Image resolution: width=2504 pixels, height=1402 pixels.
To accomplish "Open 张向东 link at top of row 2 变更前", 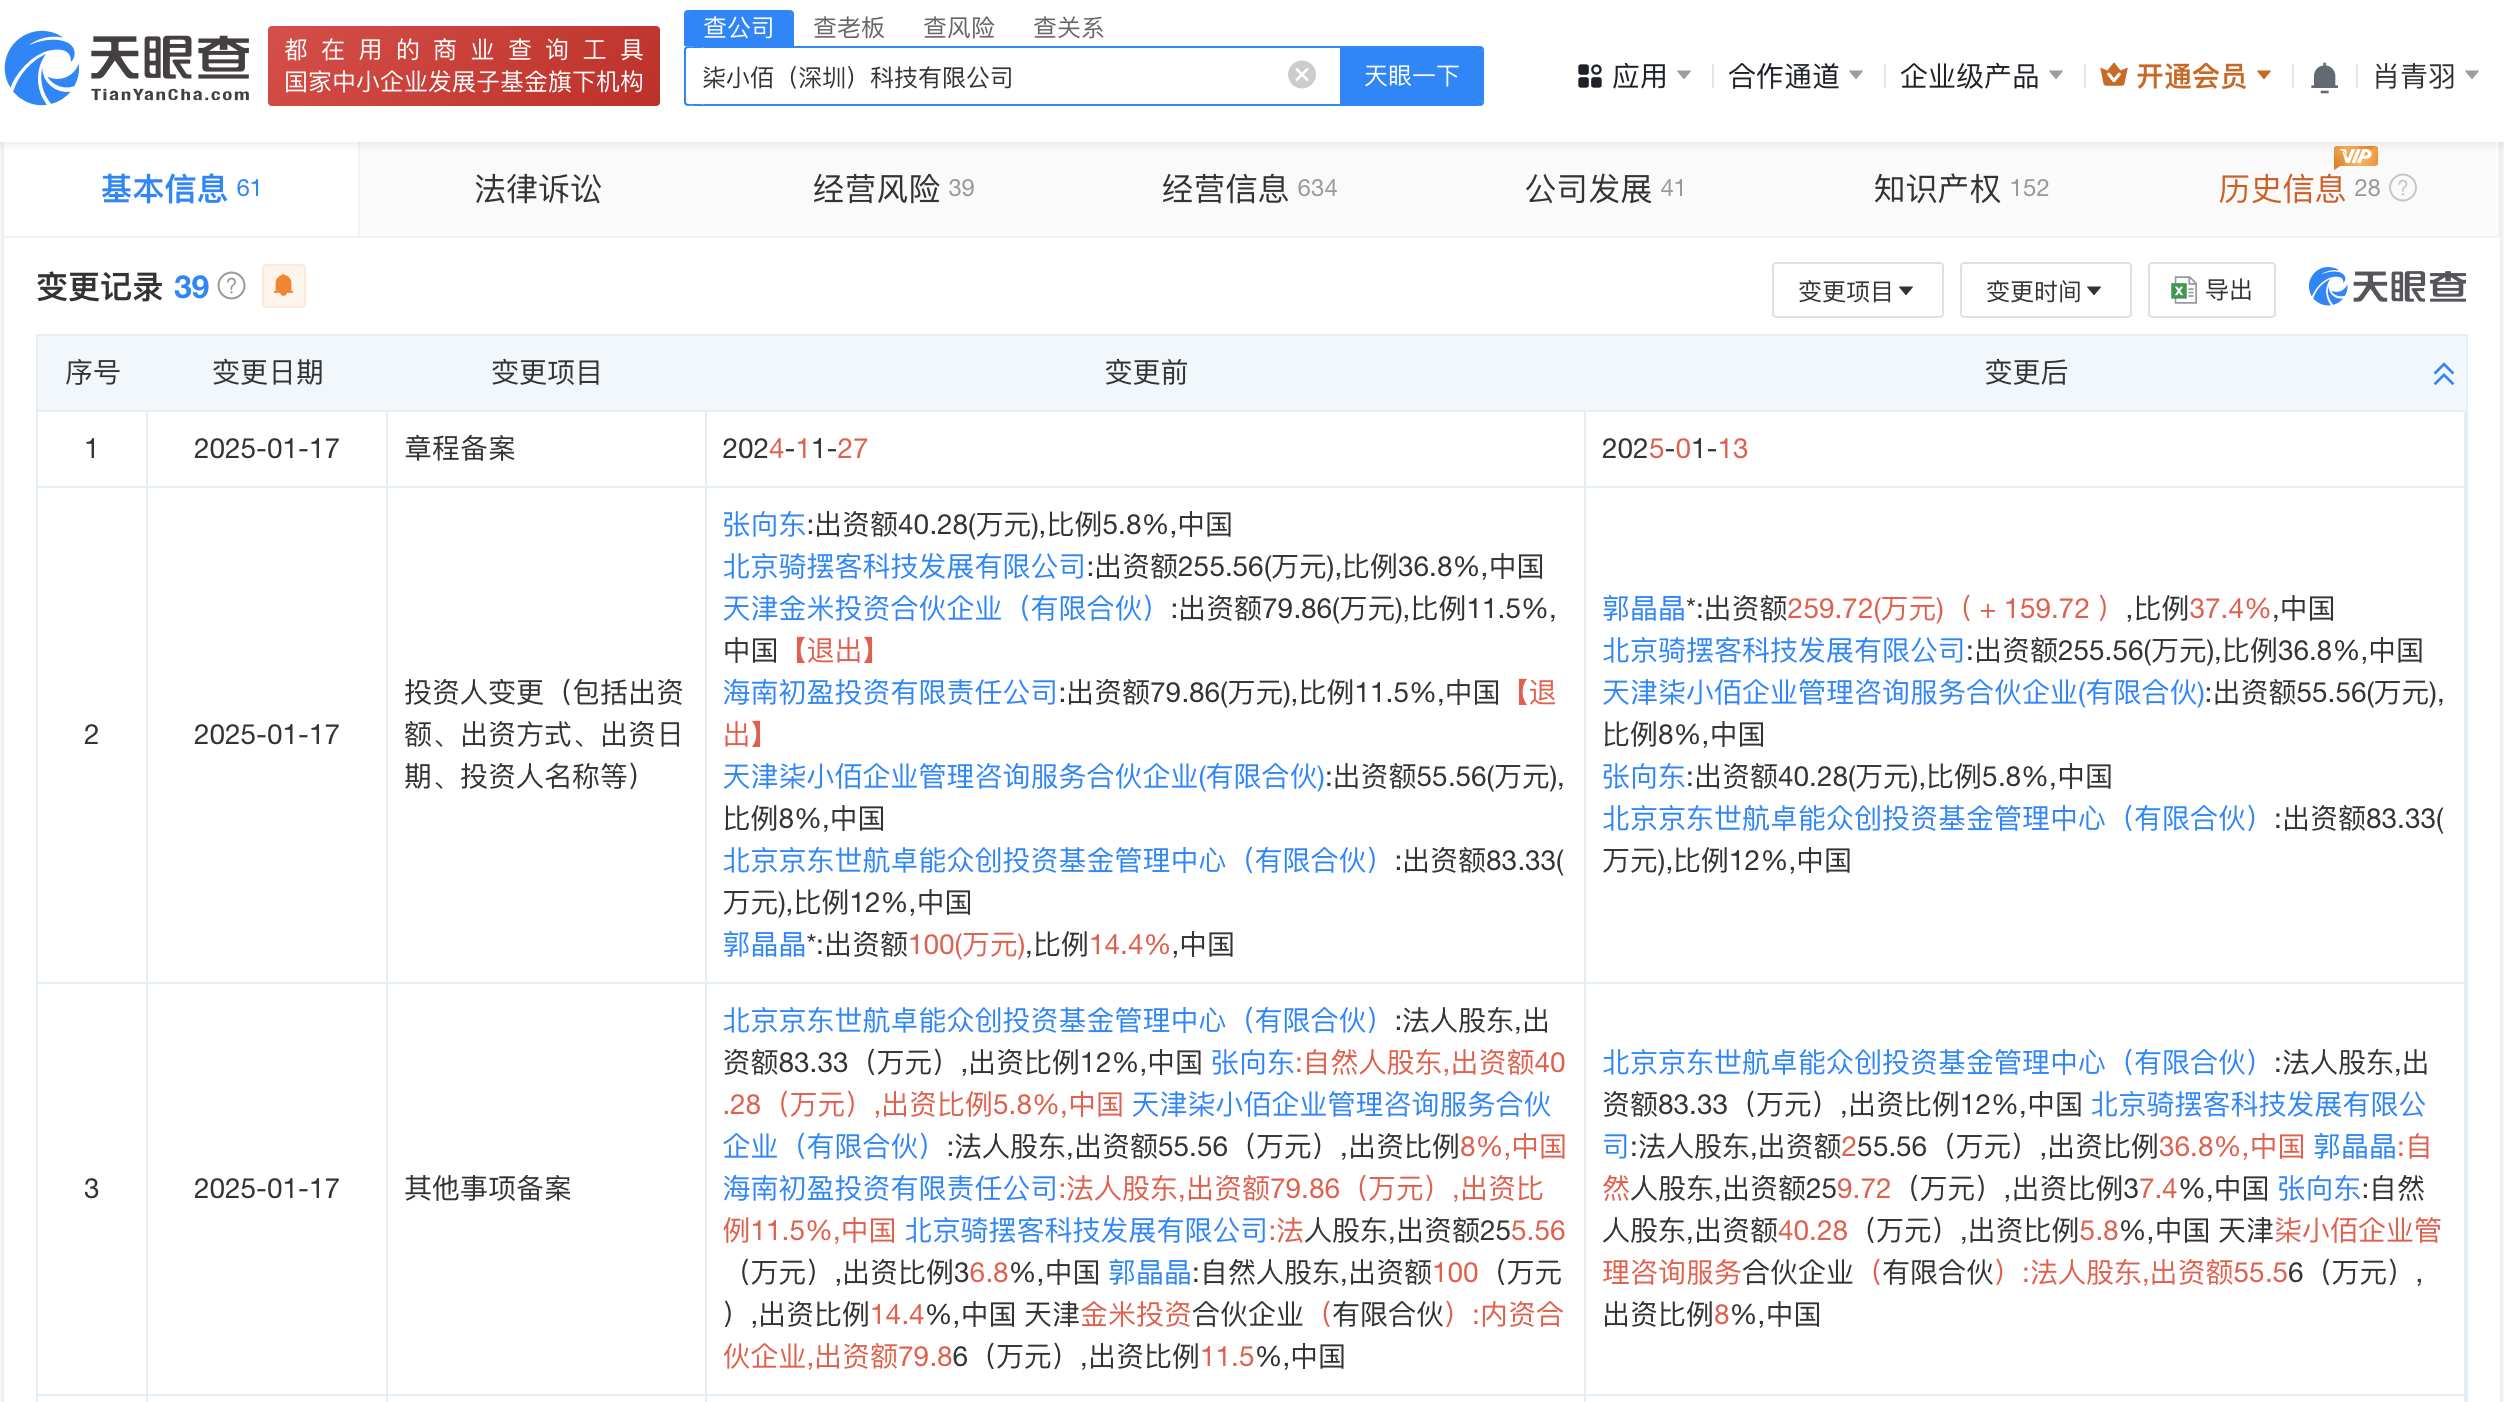I will point(764,524).
